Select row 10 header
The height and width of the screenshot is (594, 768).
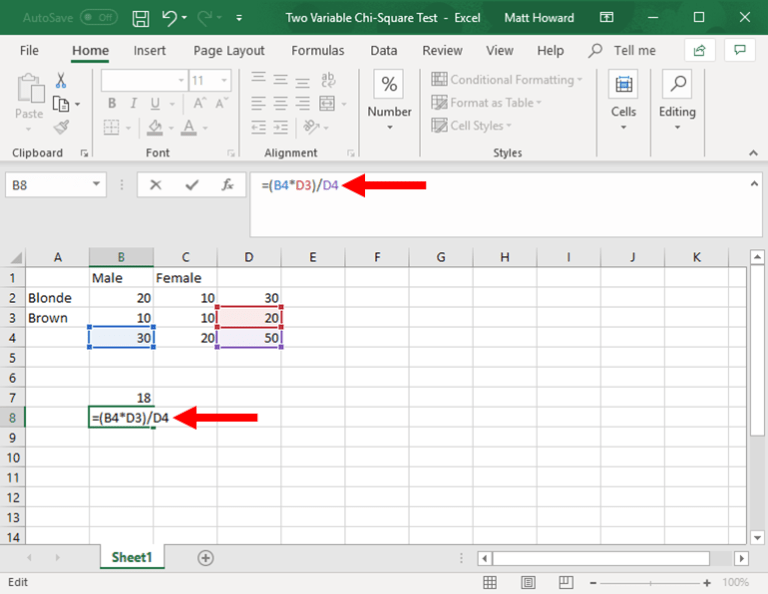click(x=13, y=458)
